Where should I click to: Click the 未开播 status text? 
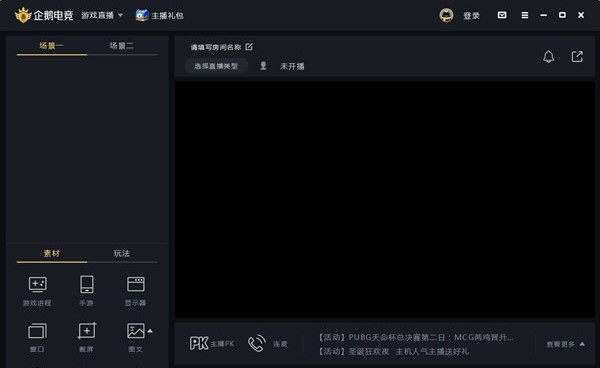[x=292, y=66]
